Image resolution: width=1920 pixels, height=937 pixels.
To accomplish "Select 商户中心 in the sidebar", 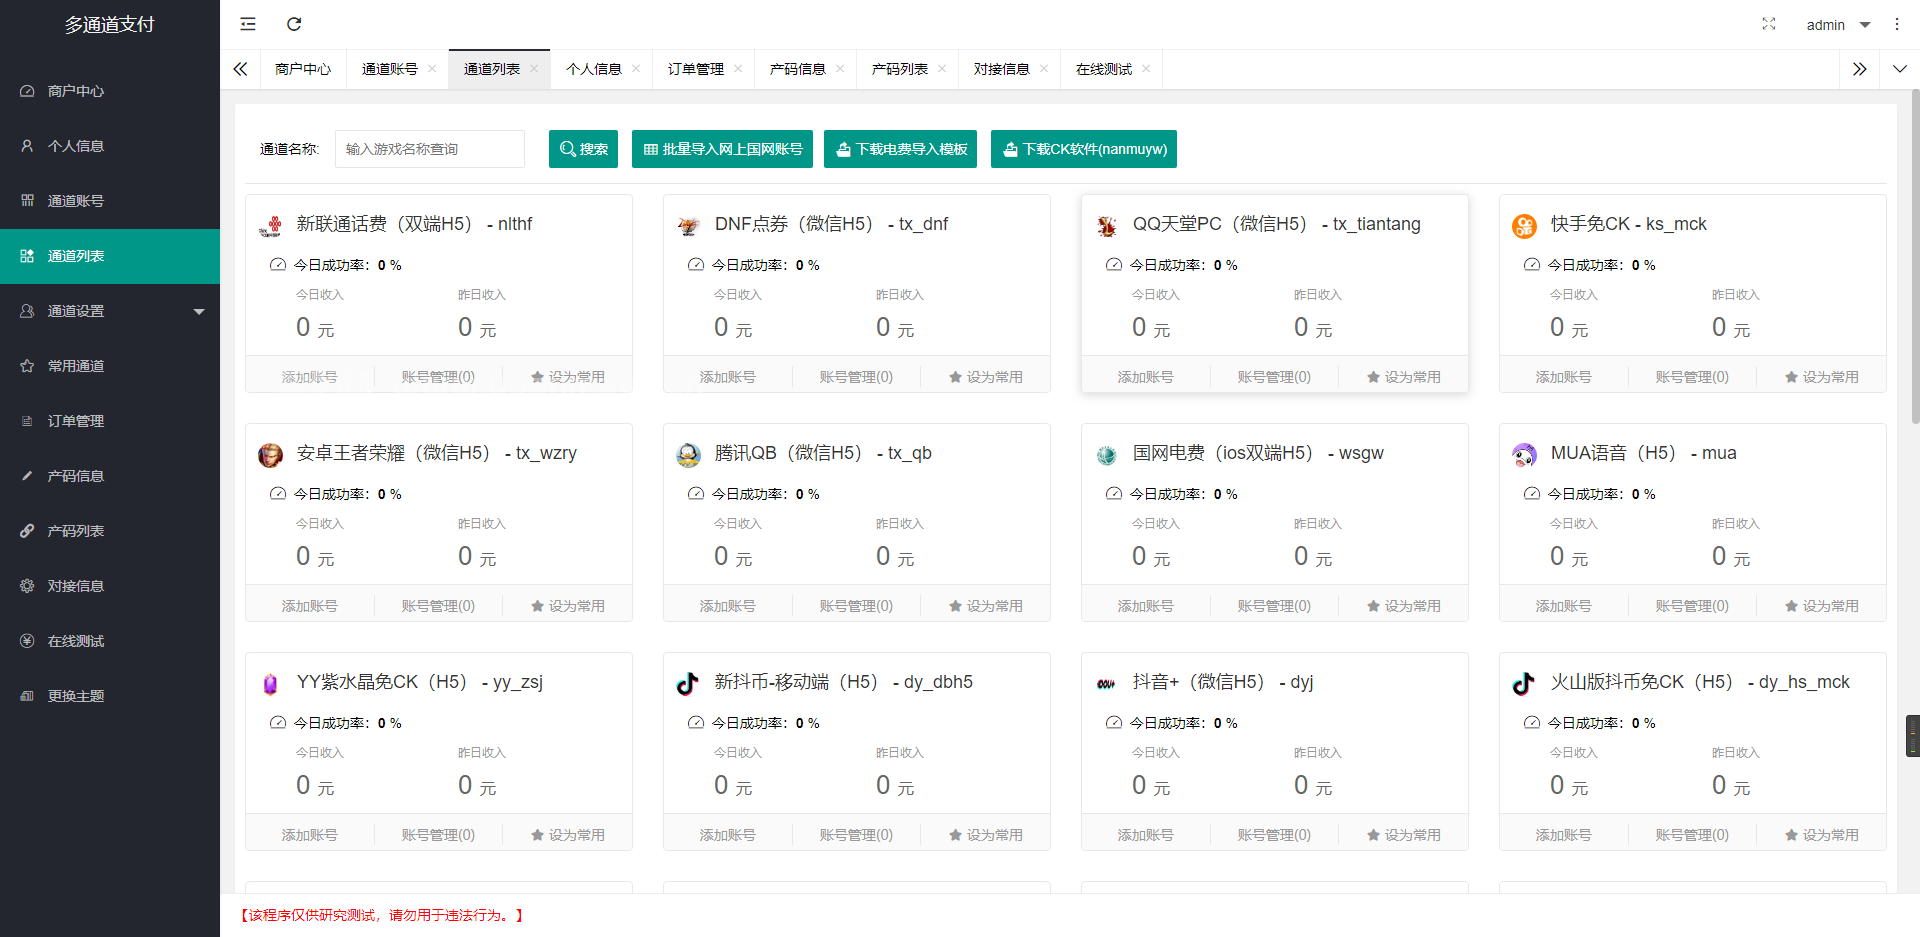I will click(x=73, y=90).
